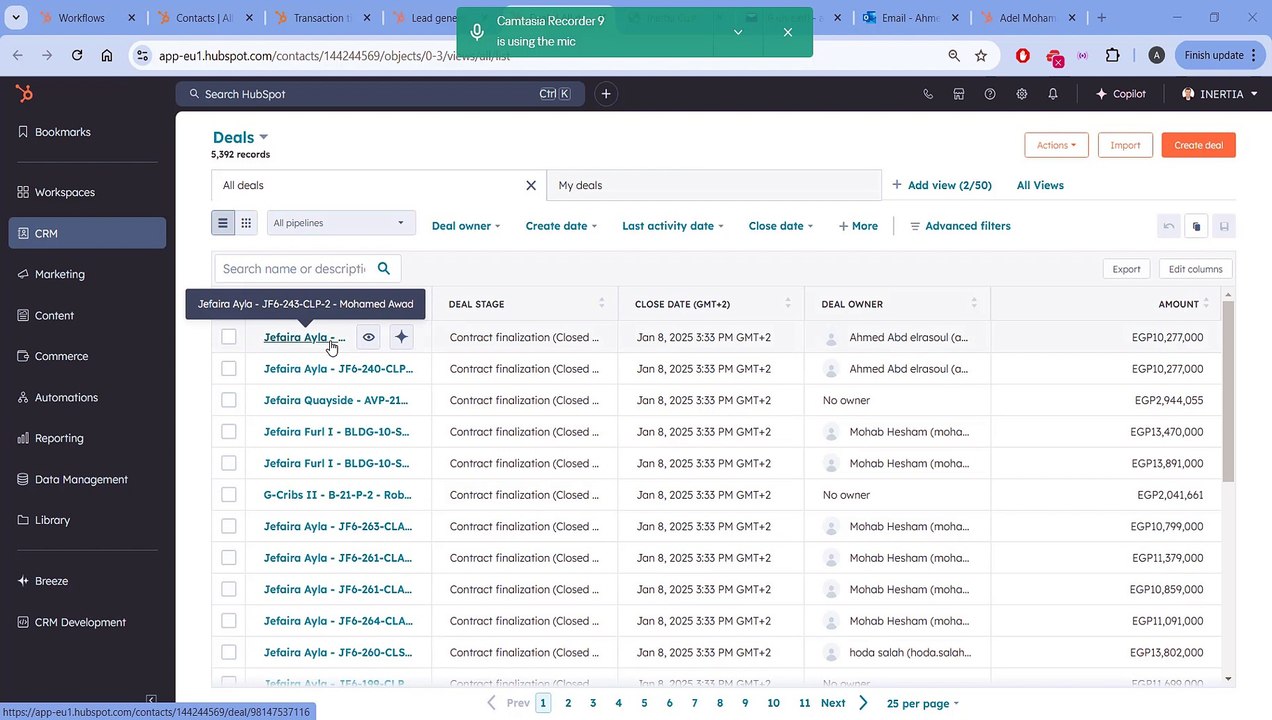Open the All pipelines dropdown

click(x=339, y=223)
